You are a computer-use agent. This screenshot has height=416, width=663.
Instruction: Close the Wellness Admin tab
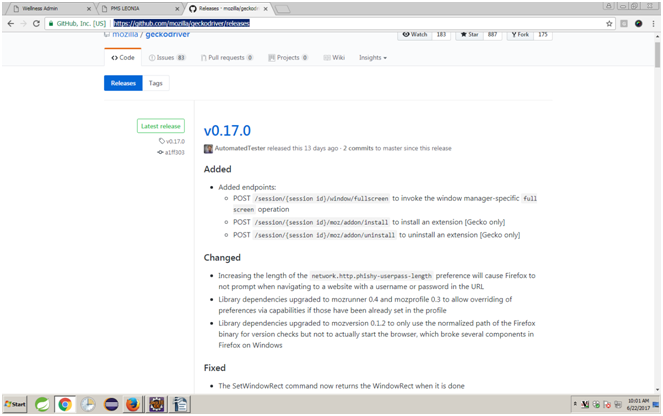tap(89, 8)
